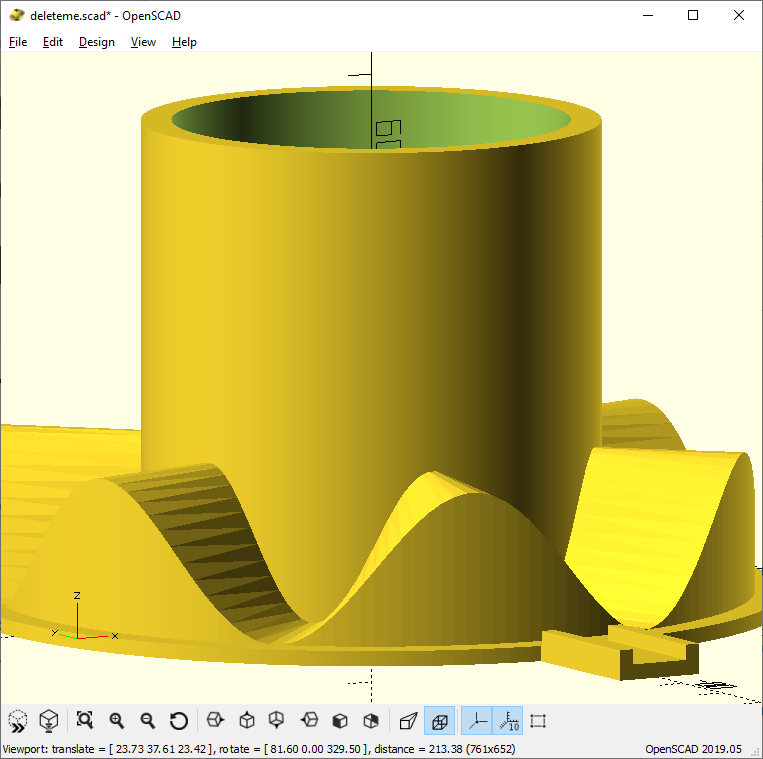Image resolution: width=763 pixels, height=759 pixels.
Task: Enable the Show Edges toggle
Action: tap(539, 720)
